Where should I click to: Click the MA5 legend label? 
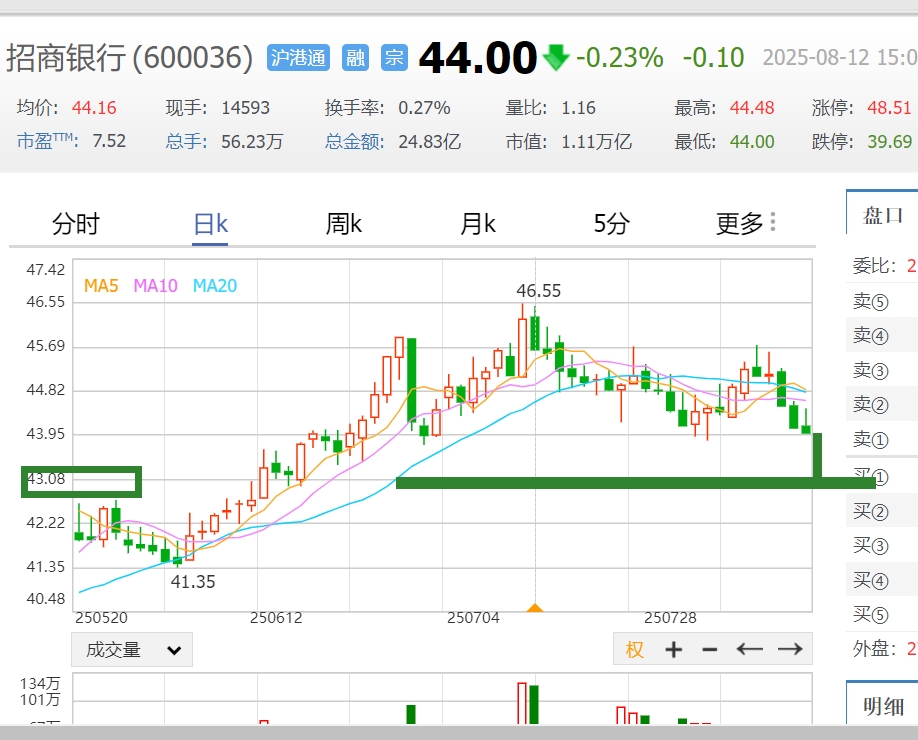[101, 286]
